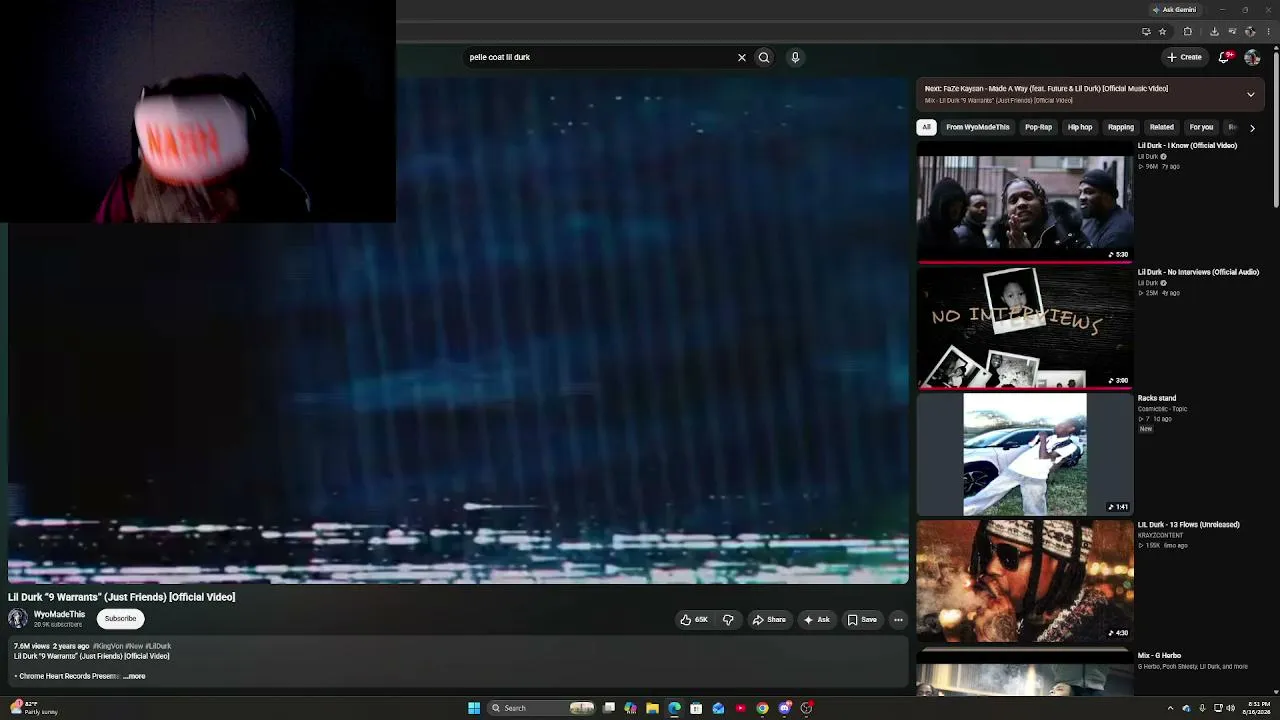Open the YouTube account avatar menu

pos(1252,57)
